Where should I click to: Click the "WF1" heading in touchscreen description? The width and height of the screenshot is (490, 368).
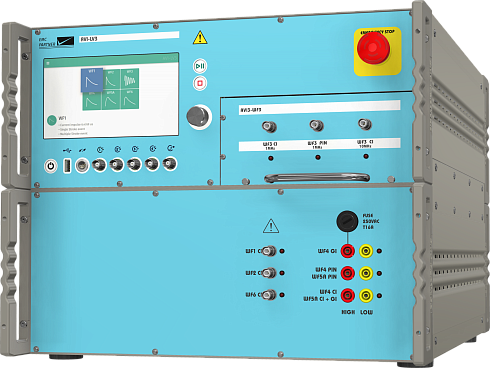coord(62,118)
